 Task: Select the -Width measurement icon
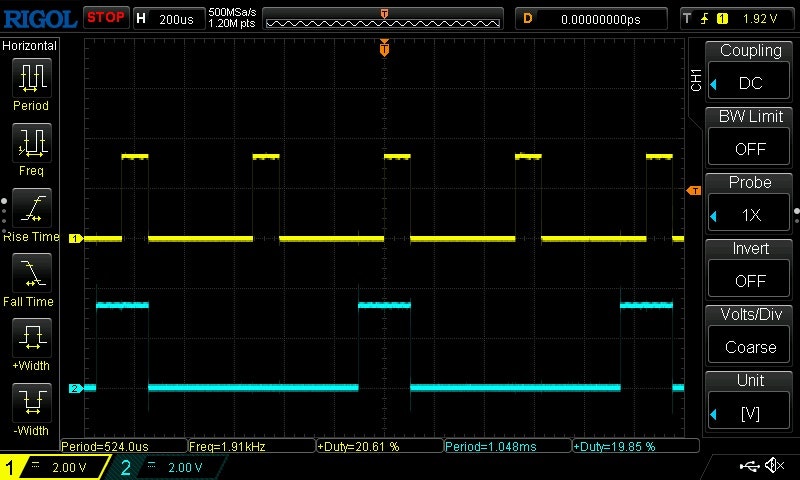point(32,402)
